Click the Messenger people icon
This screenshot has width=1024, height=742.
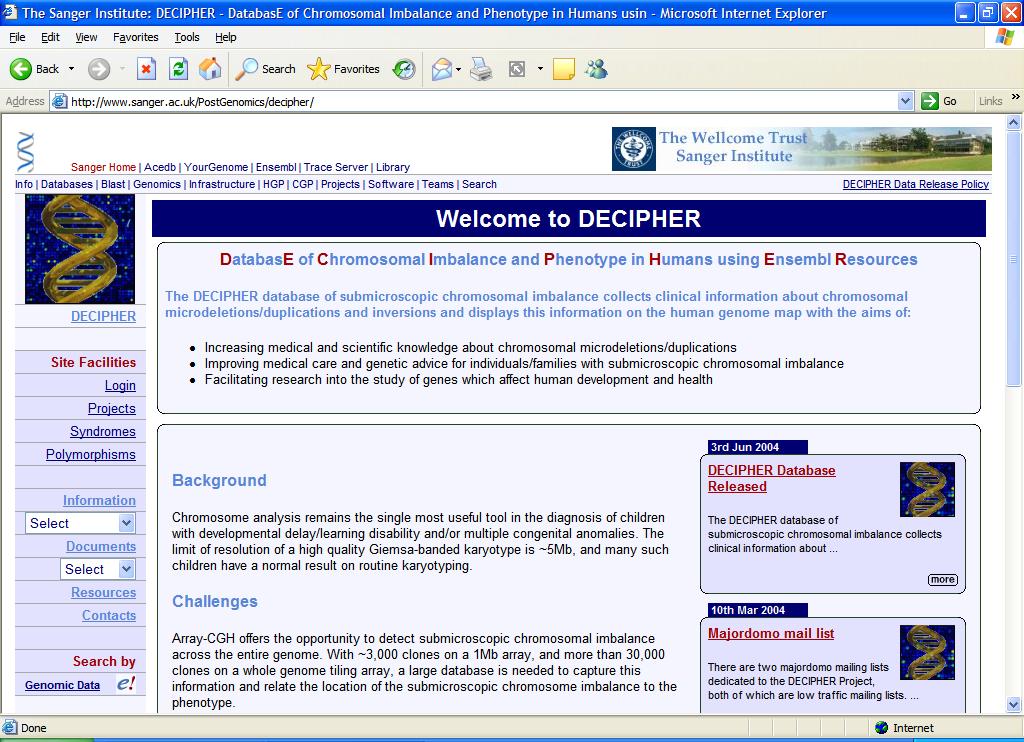(596, 69)
